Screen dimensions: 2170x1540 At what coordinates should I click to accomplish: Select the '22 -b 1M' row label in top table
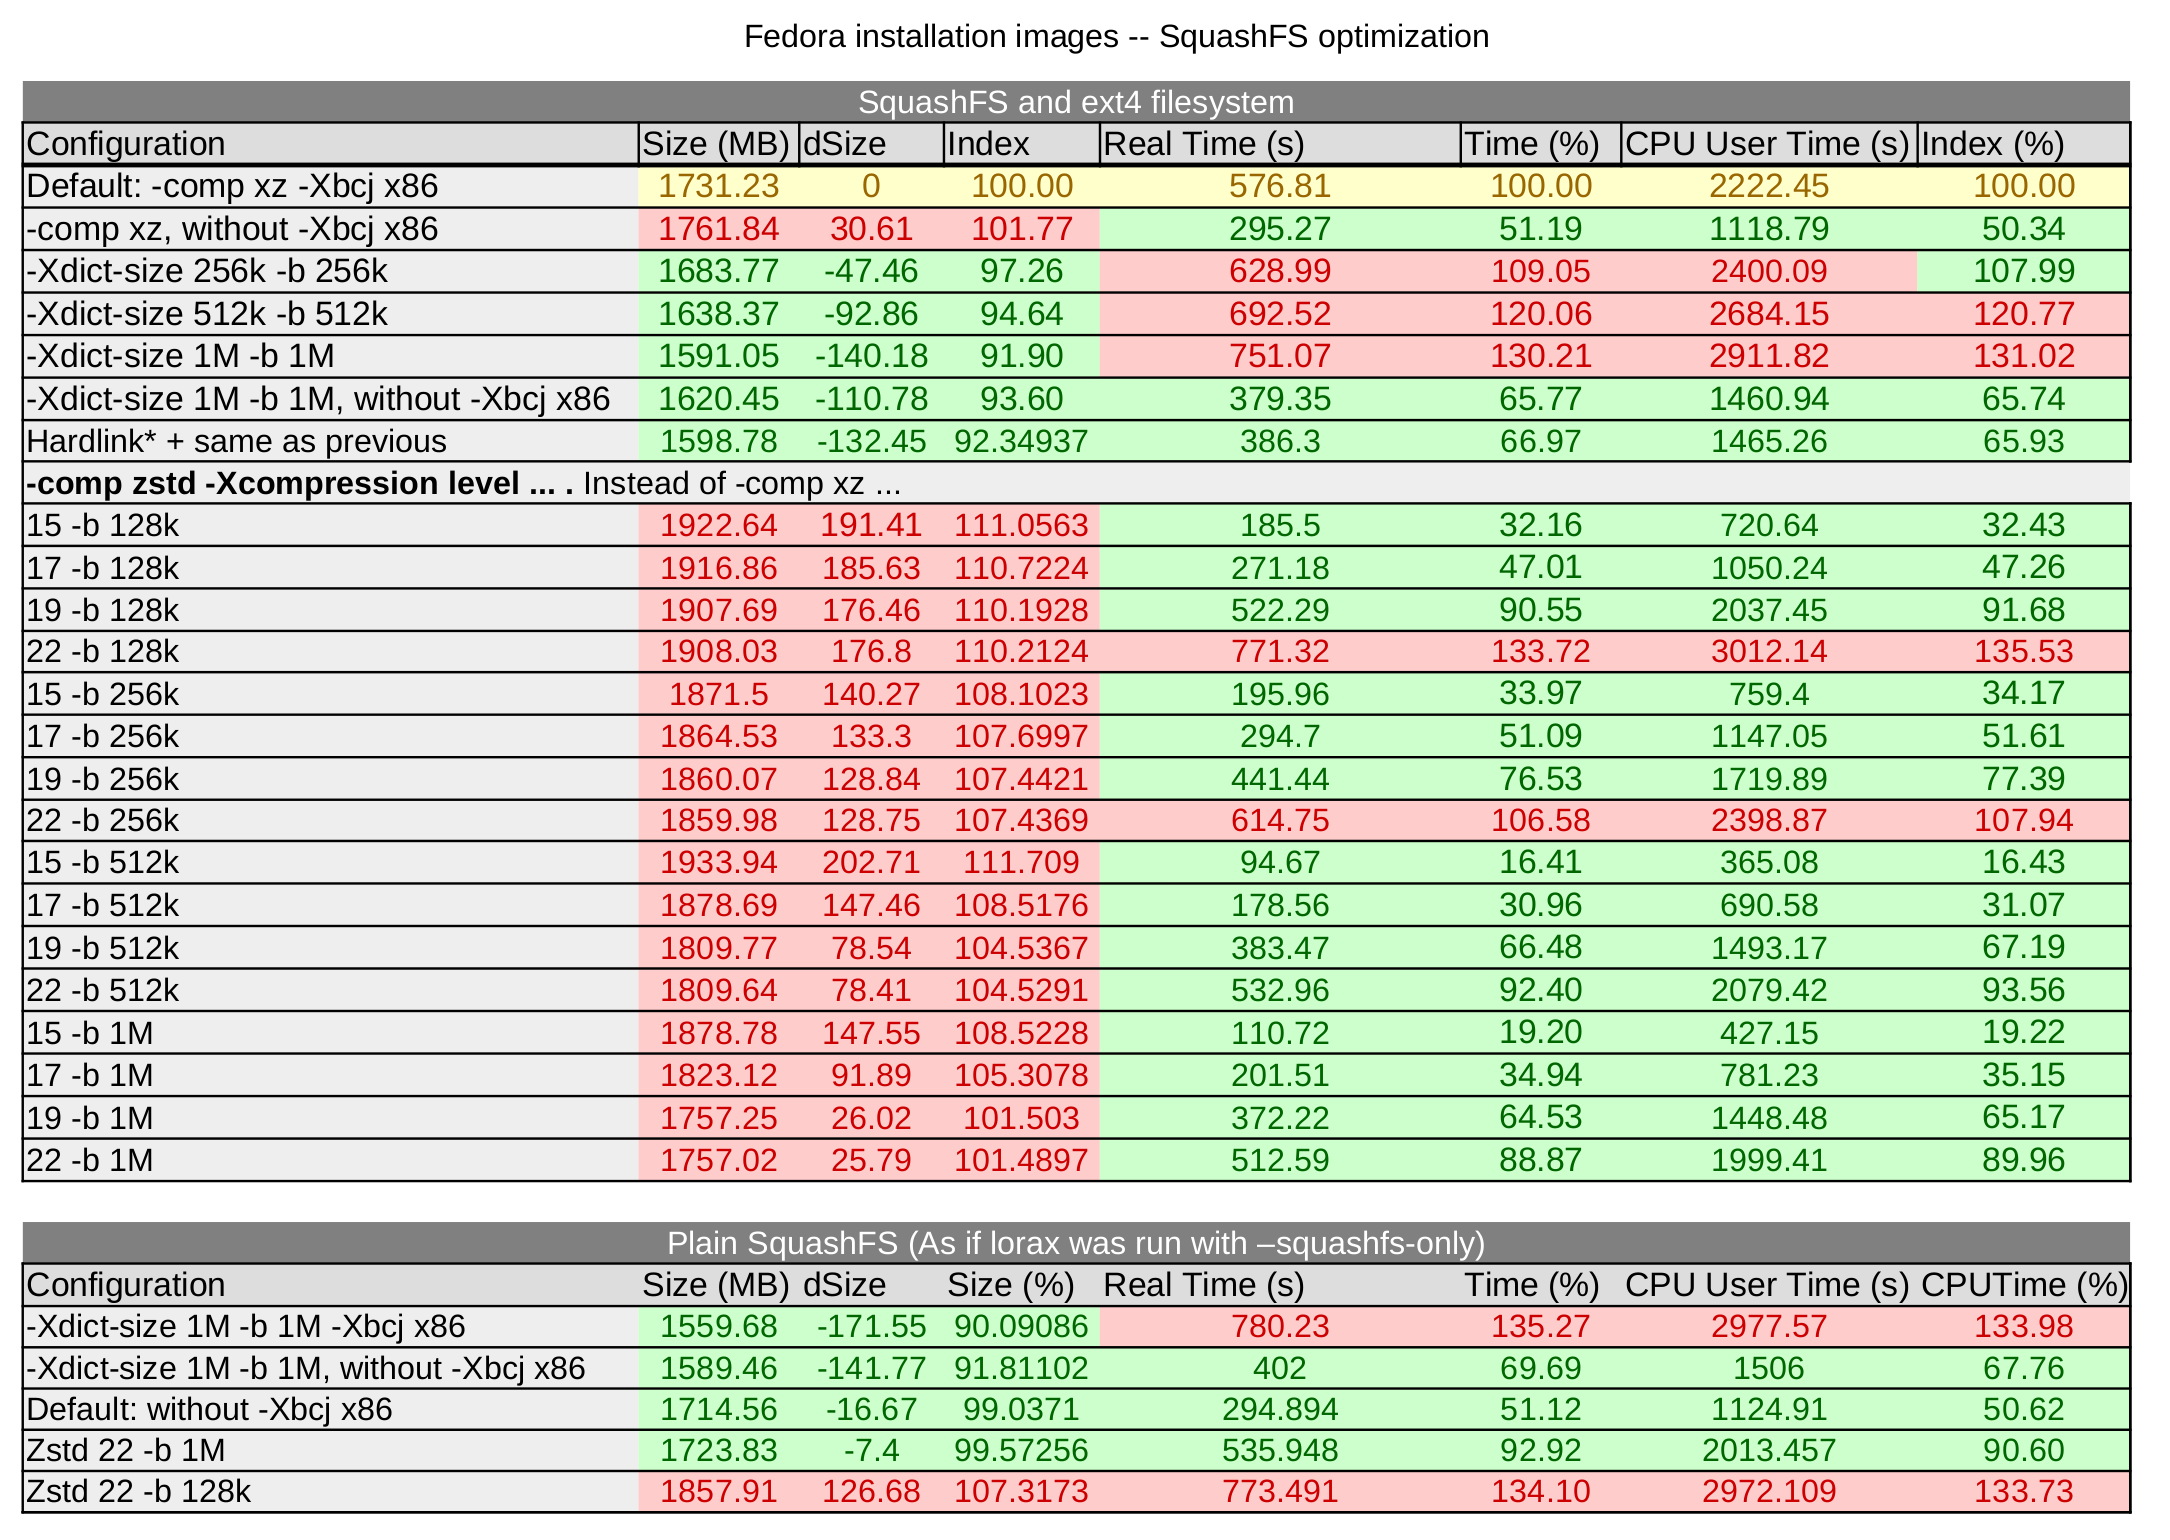point(90,1160)
